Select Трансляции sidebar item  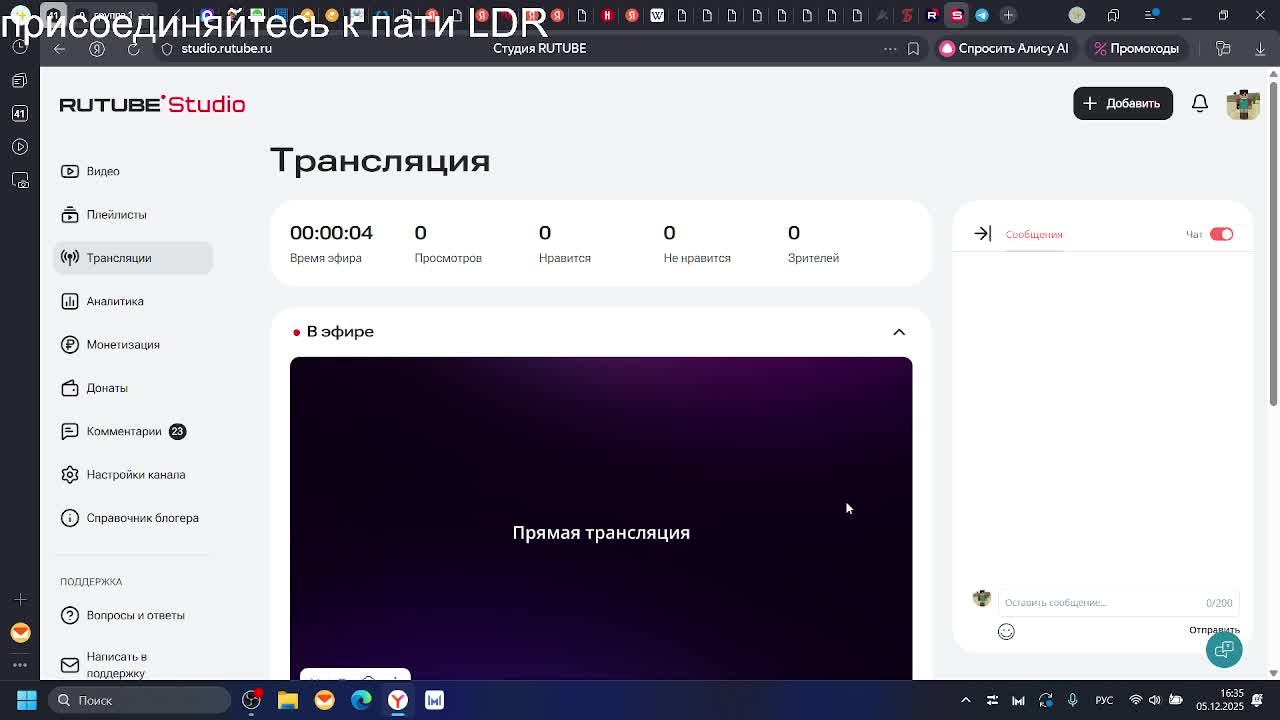point(132,258)
